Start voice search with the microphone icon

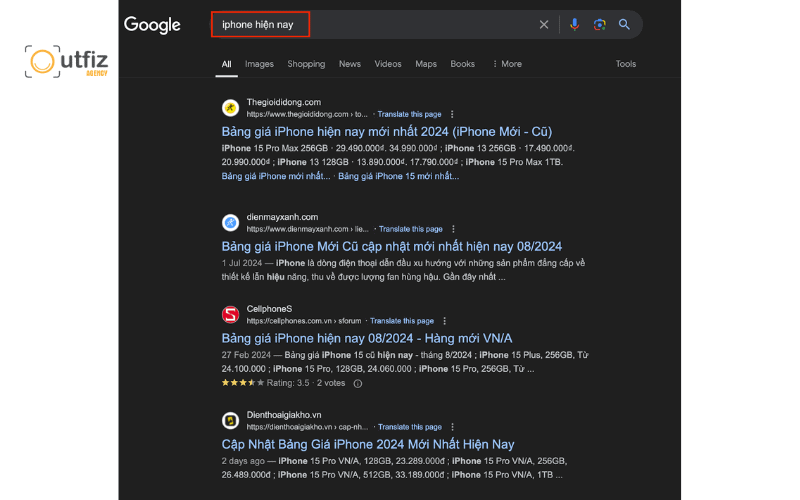coord(574,24)
